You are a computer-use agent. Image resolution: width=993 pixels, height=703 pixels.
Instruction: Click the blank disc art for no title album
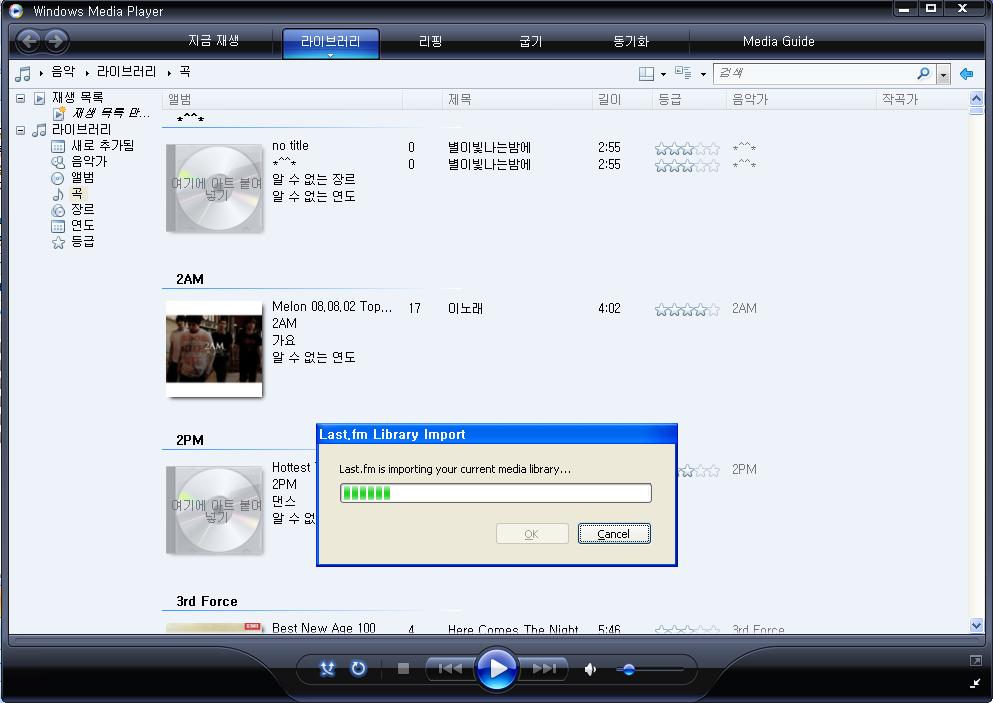pos(214,188)
